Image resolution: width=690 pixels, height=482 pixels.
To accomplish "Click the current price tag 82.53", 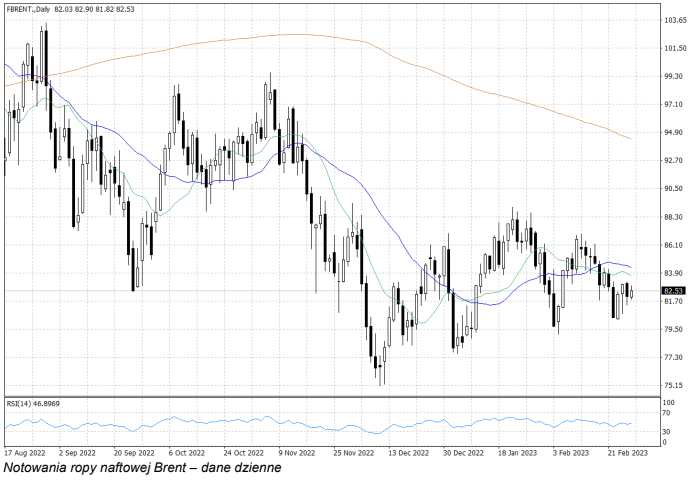I will [672, 291].
